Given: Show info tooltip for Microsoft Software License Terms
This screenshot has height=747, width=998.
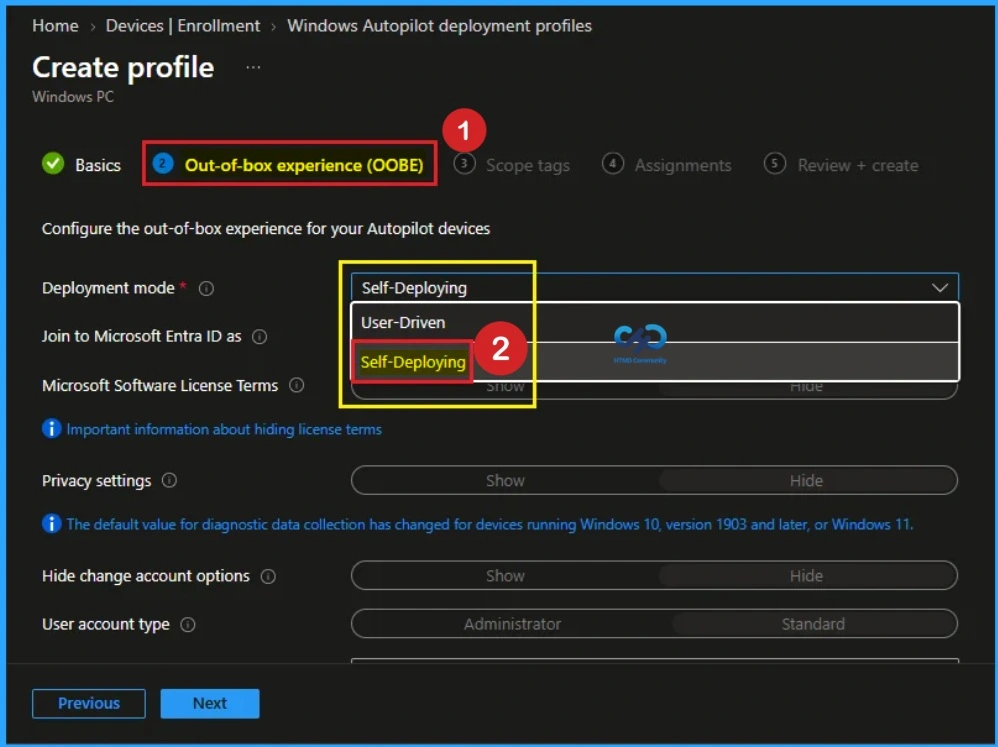Looking at the screenshot, I should (x=297, y=385).
